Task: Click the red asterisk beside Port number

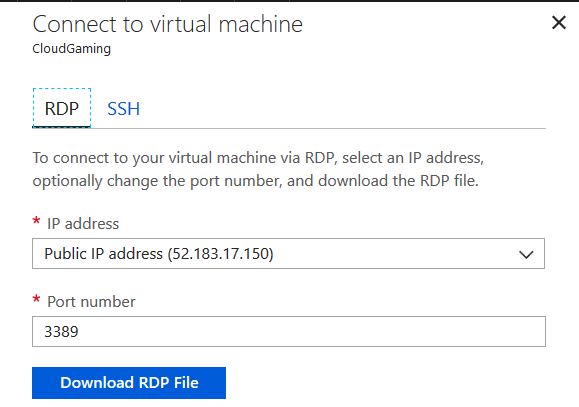Action: [36, 299]
